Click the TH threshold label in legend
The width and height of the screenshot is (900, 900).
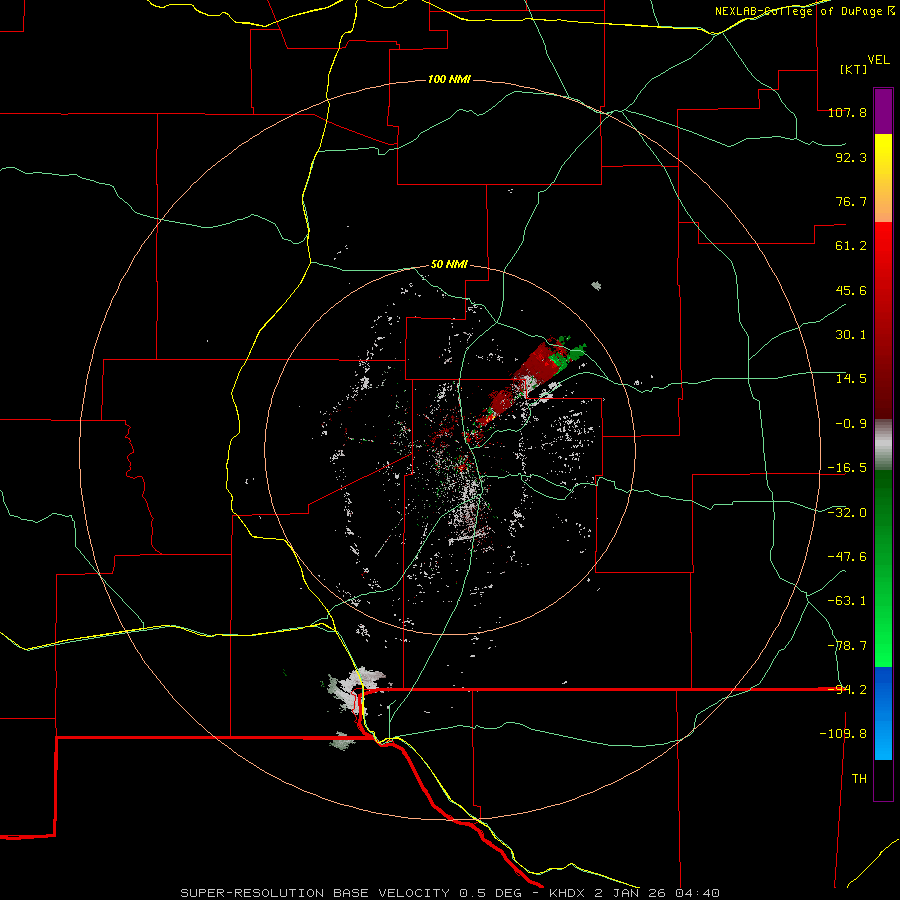point(859,779)
